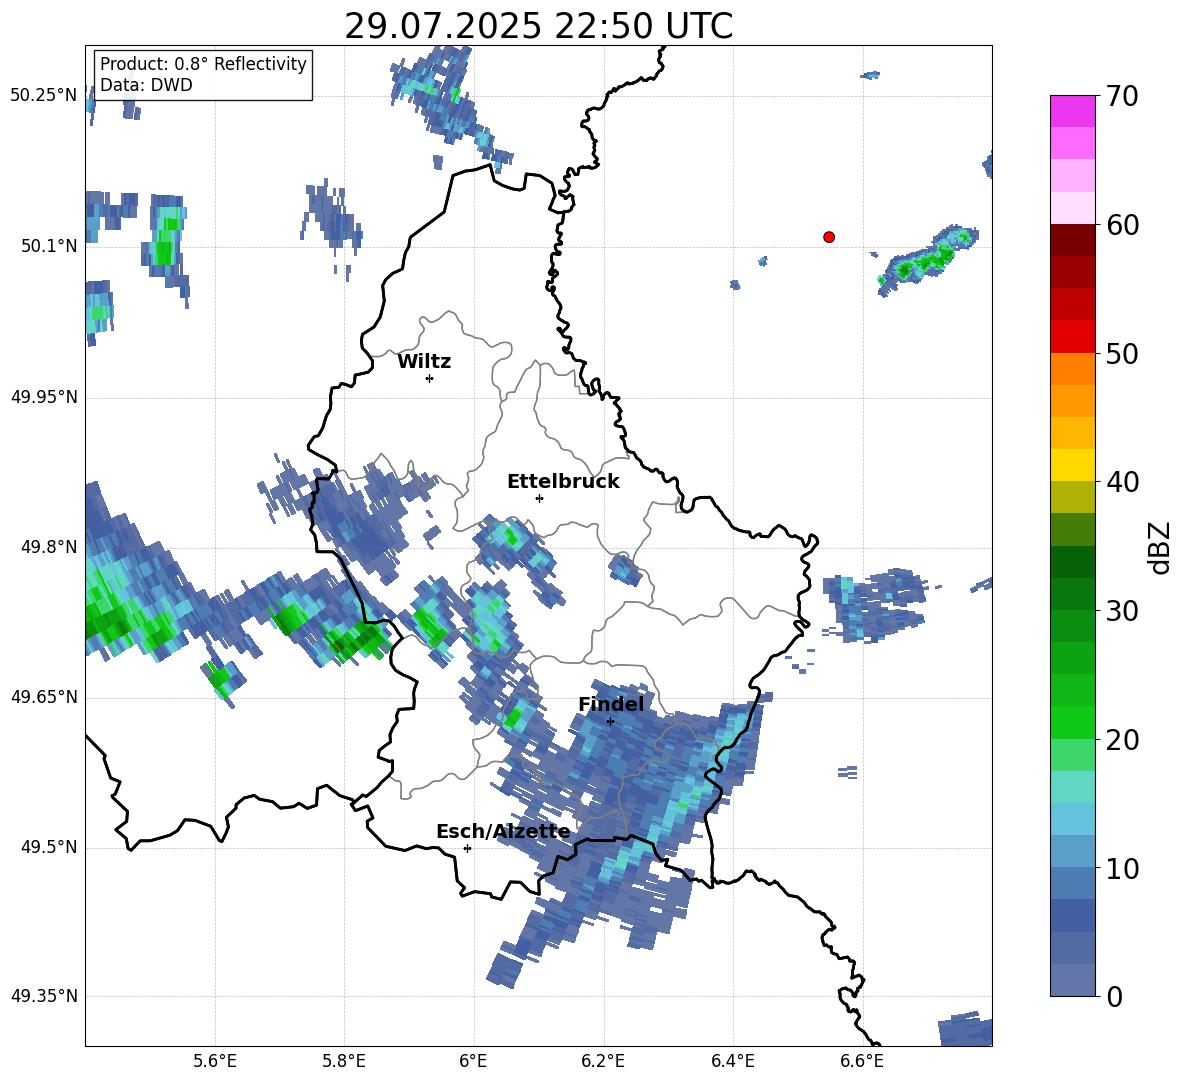Click the yellow swatch just above 40
This screenshot has width=1184, height=1081.
tap(1072, 465)
